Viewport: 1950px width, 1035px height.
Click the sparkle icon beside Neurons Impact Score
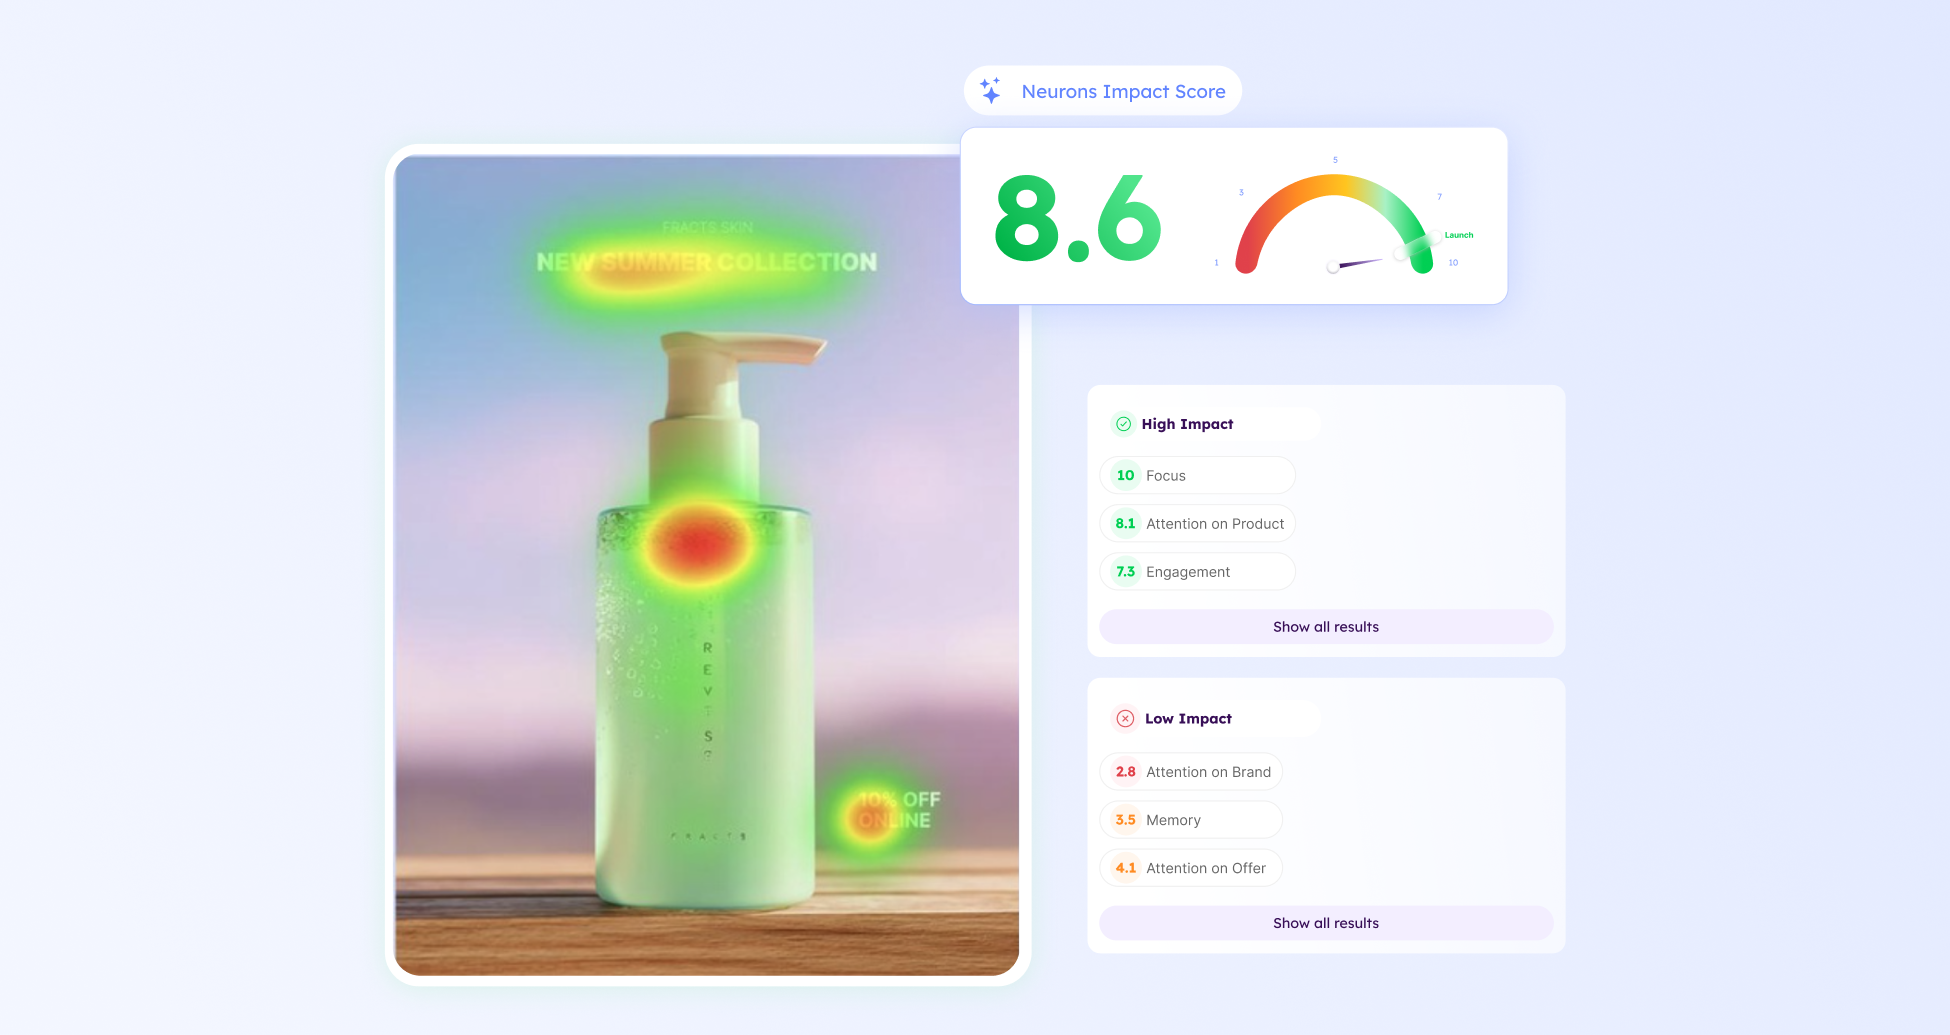click(x=990, y=91)
